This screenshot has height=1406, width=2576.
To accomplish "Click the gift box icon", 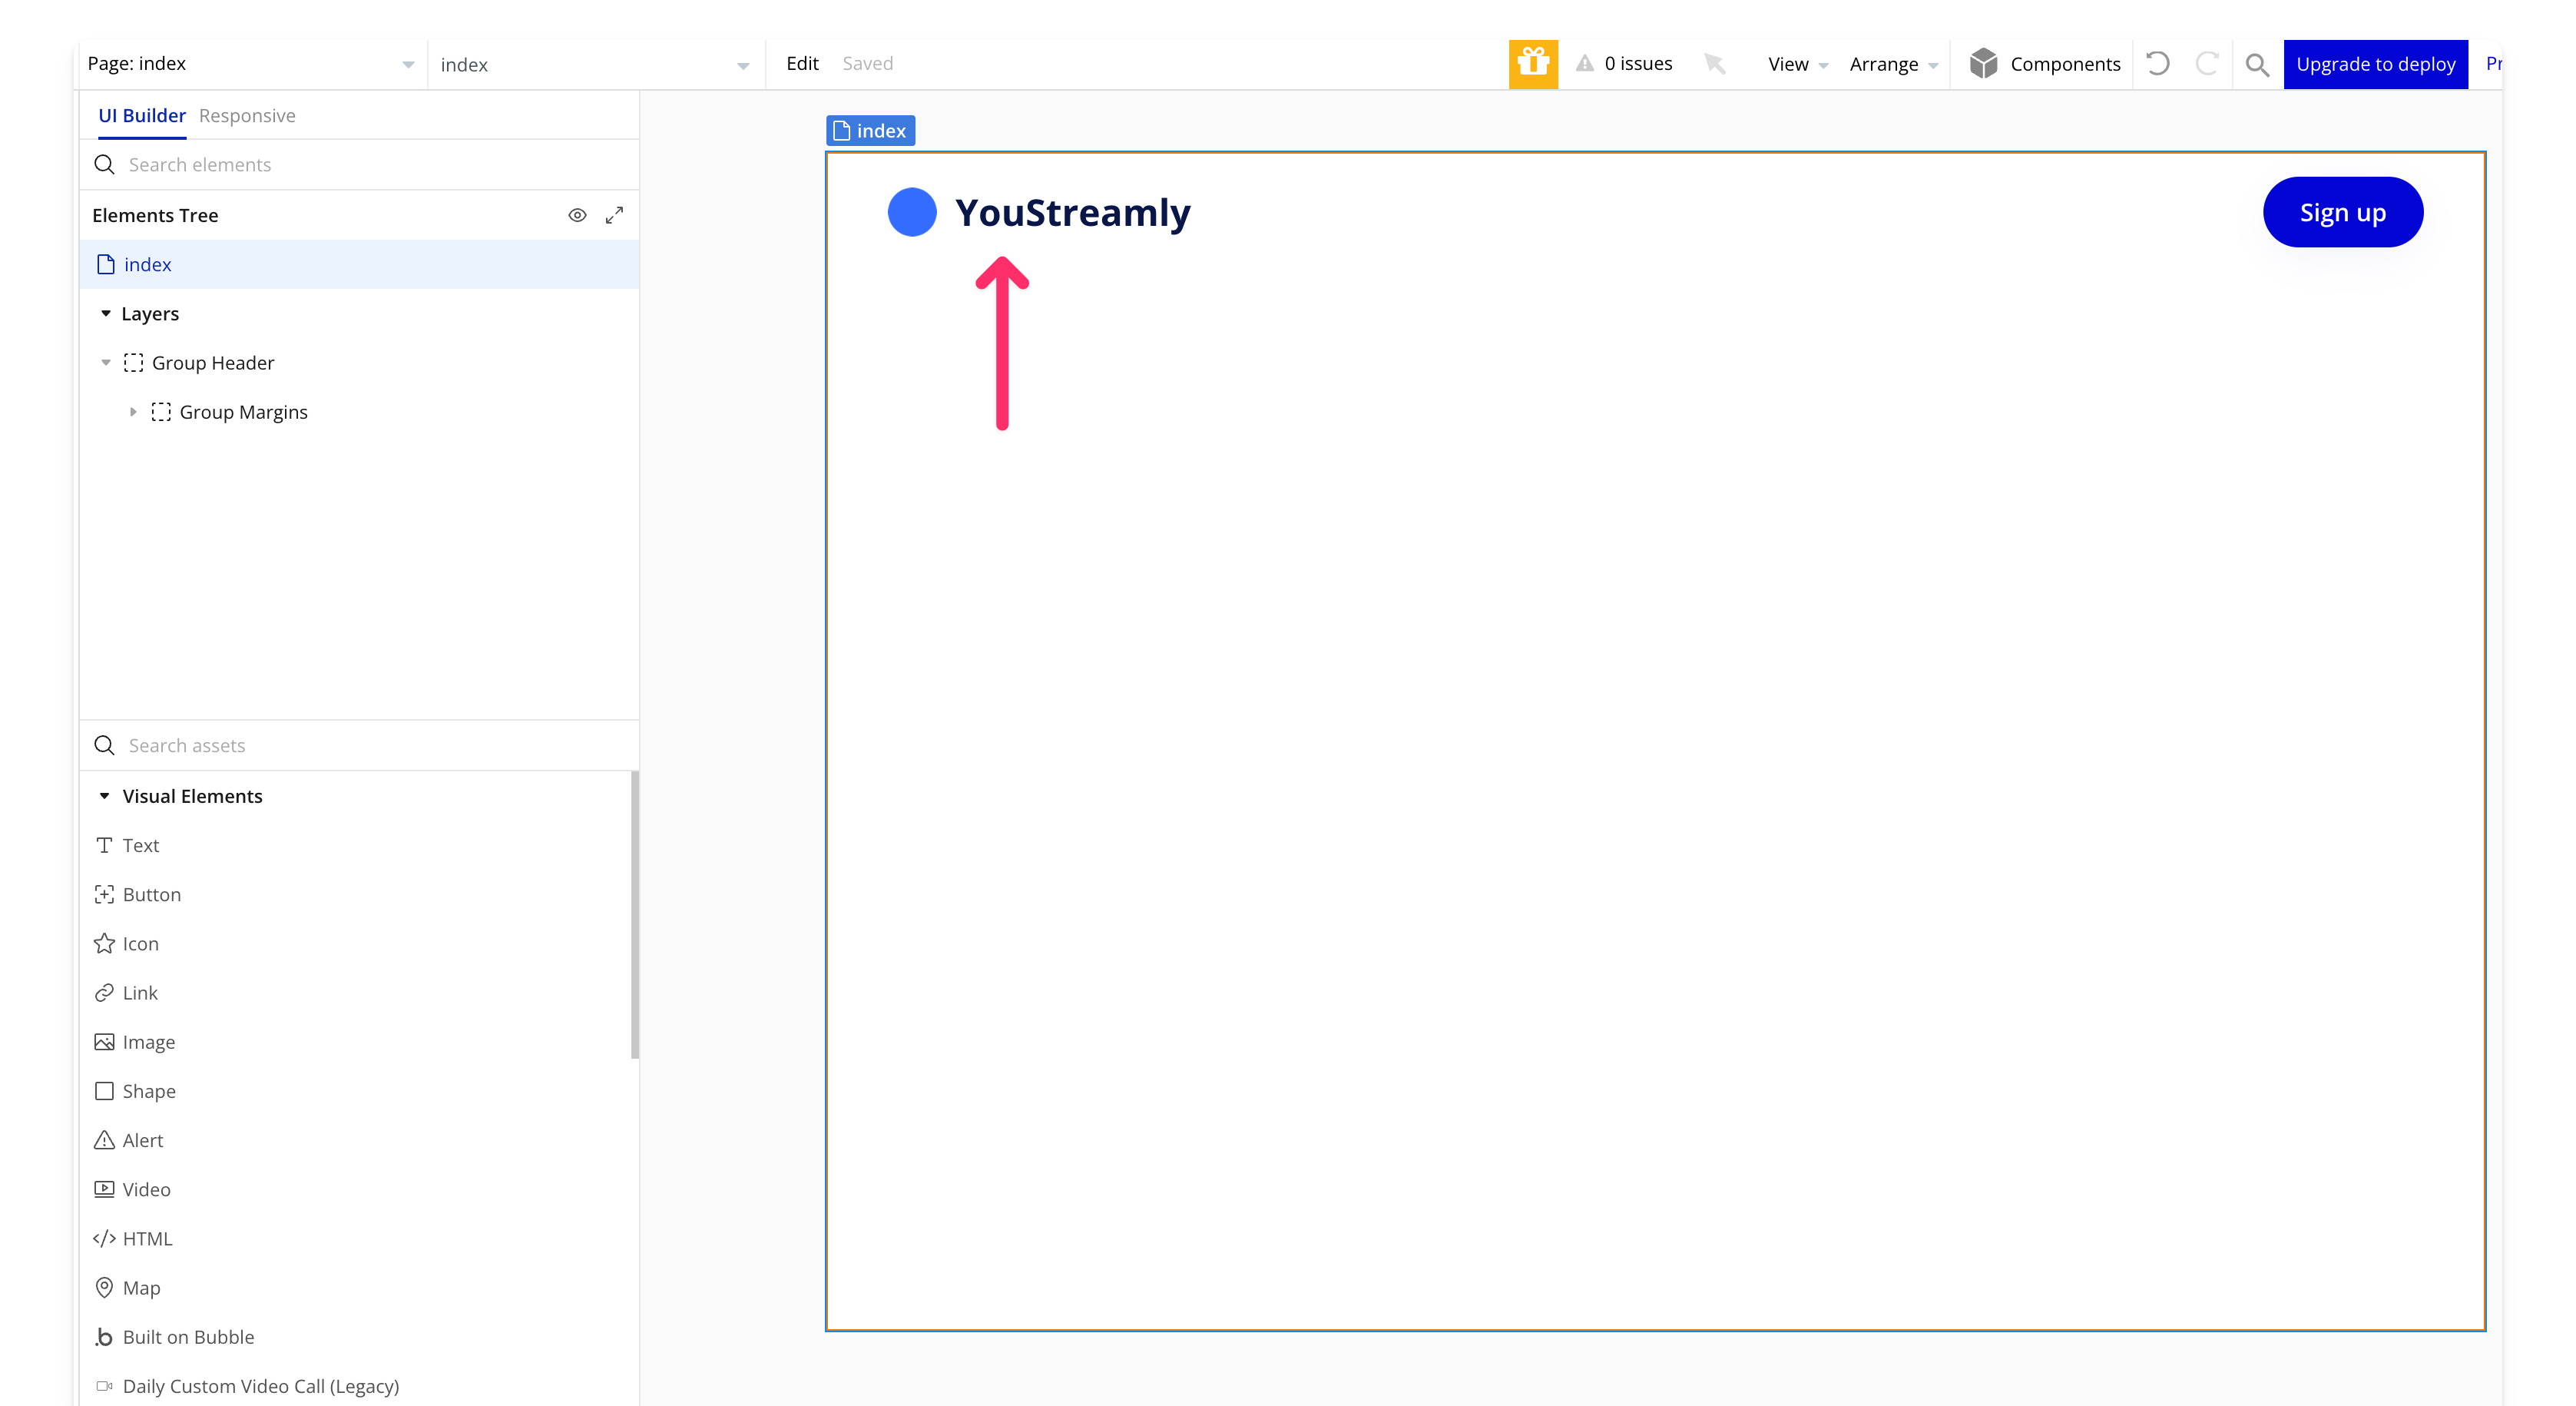I will tap(1533, 64).
